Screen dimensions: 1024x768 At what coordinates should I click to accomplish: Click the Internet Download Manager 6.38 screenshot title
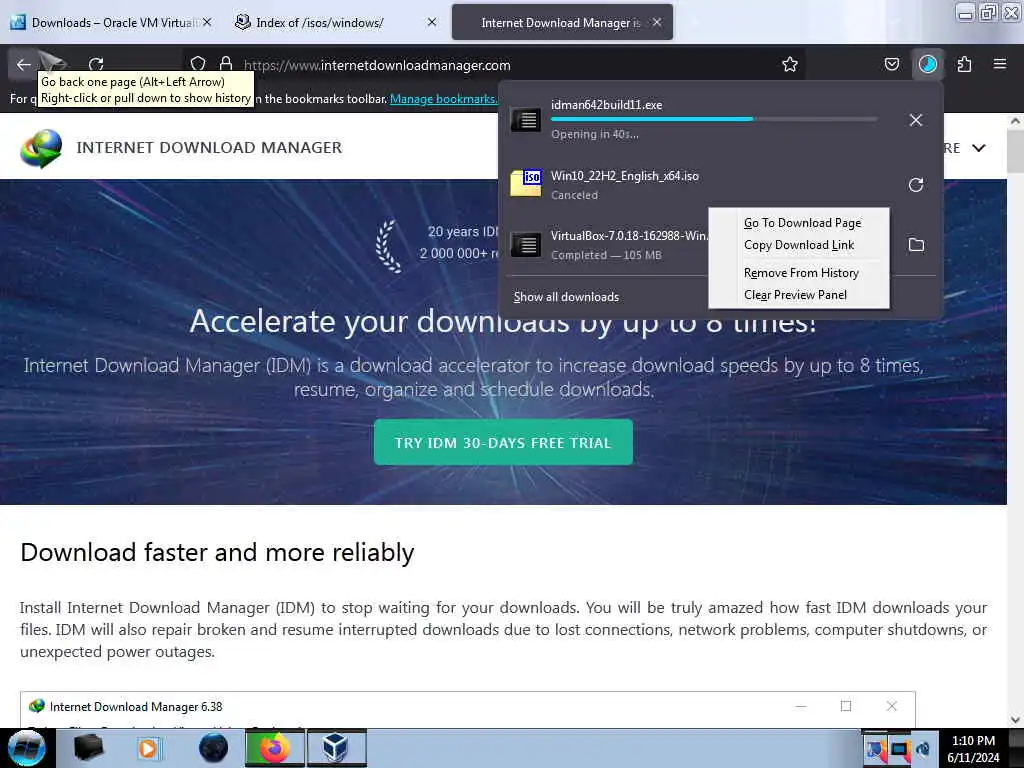click(136, 707)
